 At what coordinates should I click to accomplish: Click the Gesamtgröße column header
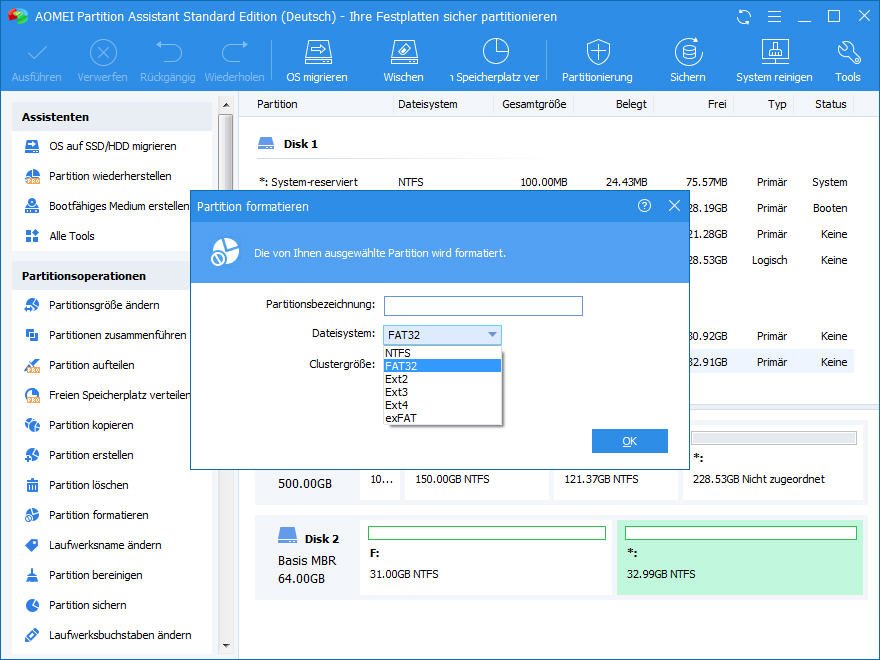[x=534, y=104]
